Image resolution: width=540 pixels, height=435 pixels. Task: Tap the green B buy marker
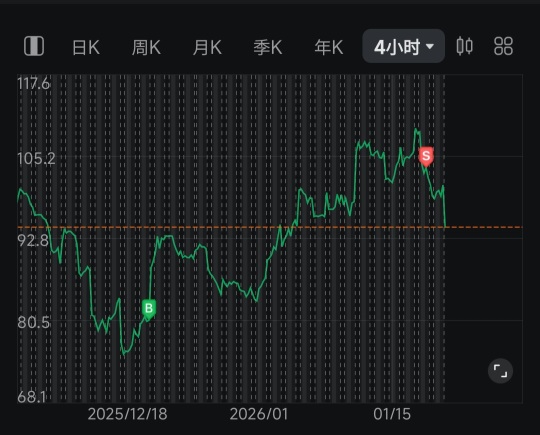point(149,309)
